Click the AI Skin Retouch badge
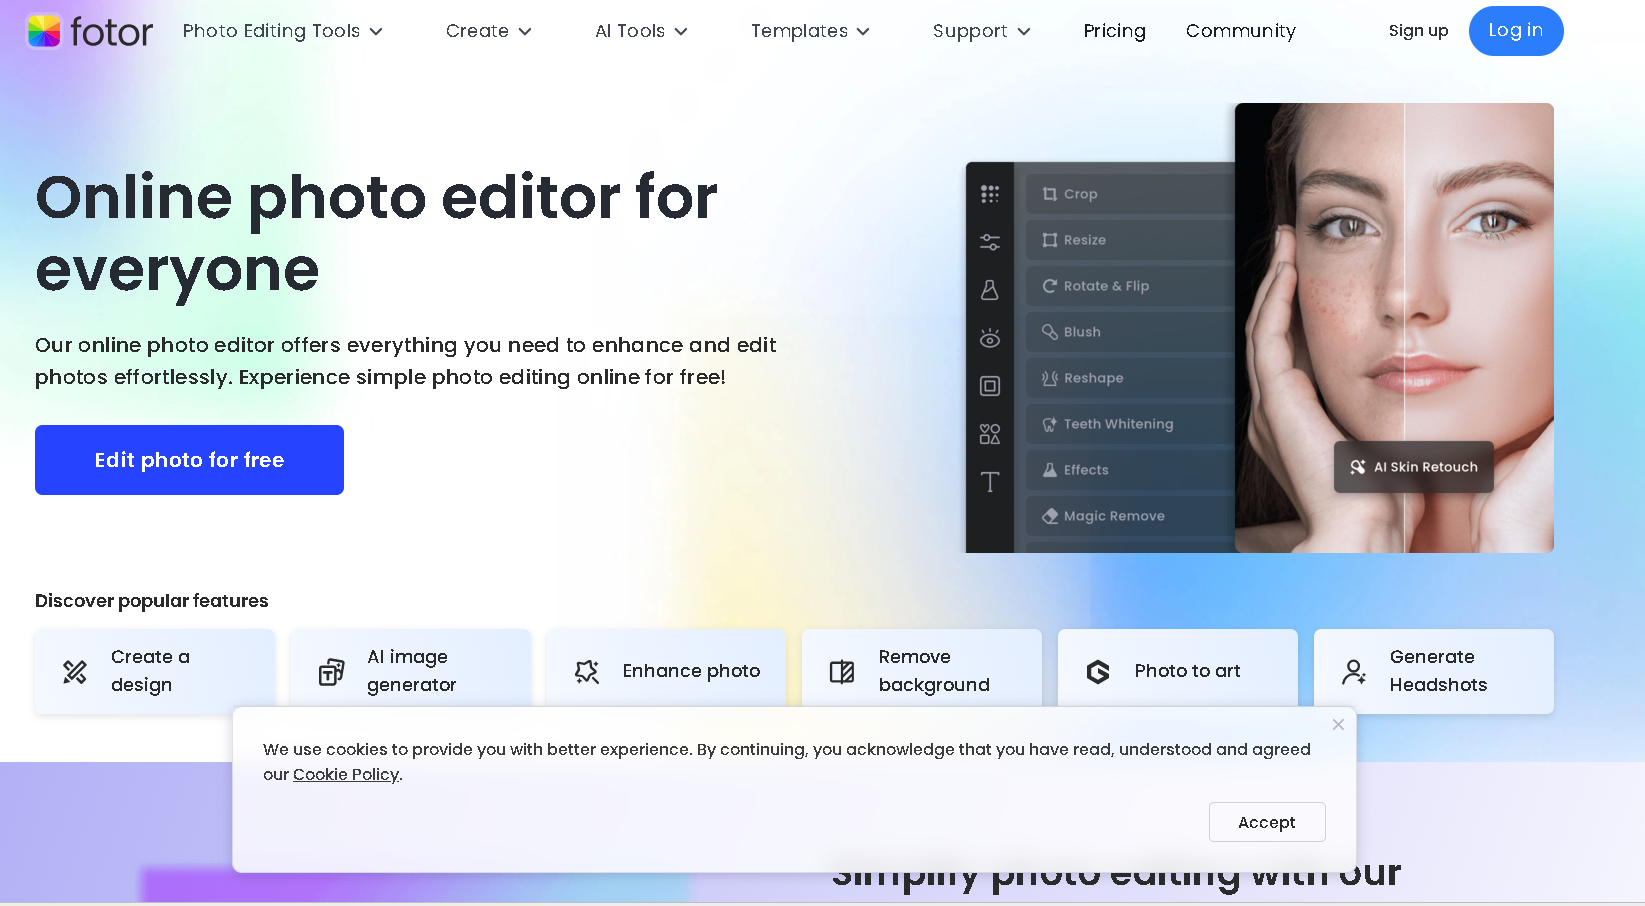The height and width of the screenshot is (906, 1645). pyautogui.click(x=1414, y=467)
